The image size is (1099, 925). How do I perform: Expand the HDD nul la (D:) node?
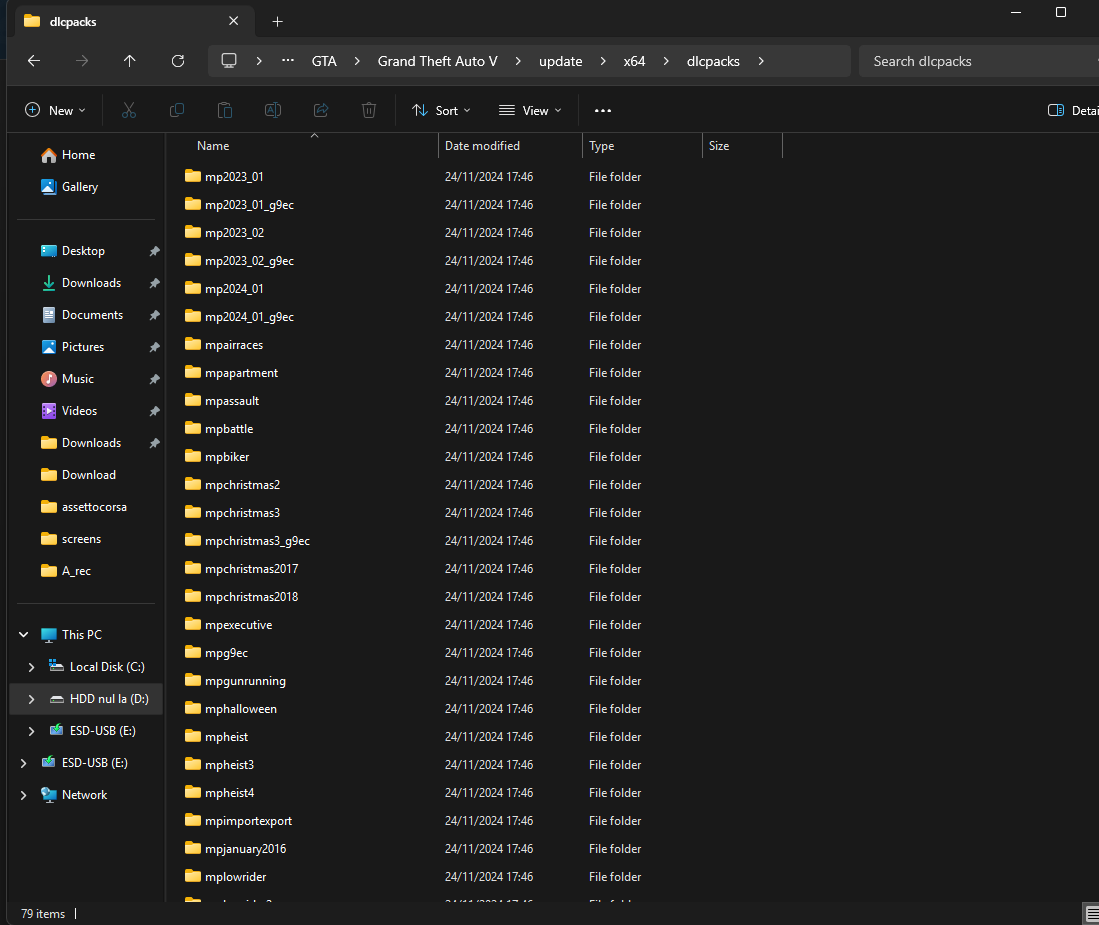[32, 699]
